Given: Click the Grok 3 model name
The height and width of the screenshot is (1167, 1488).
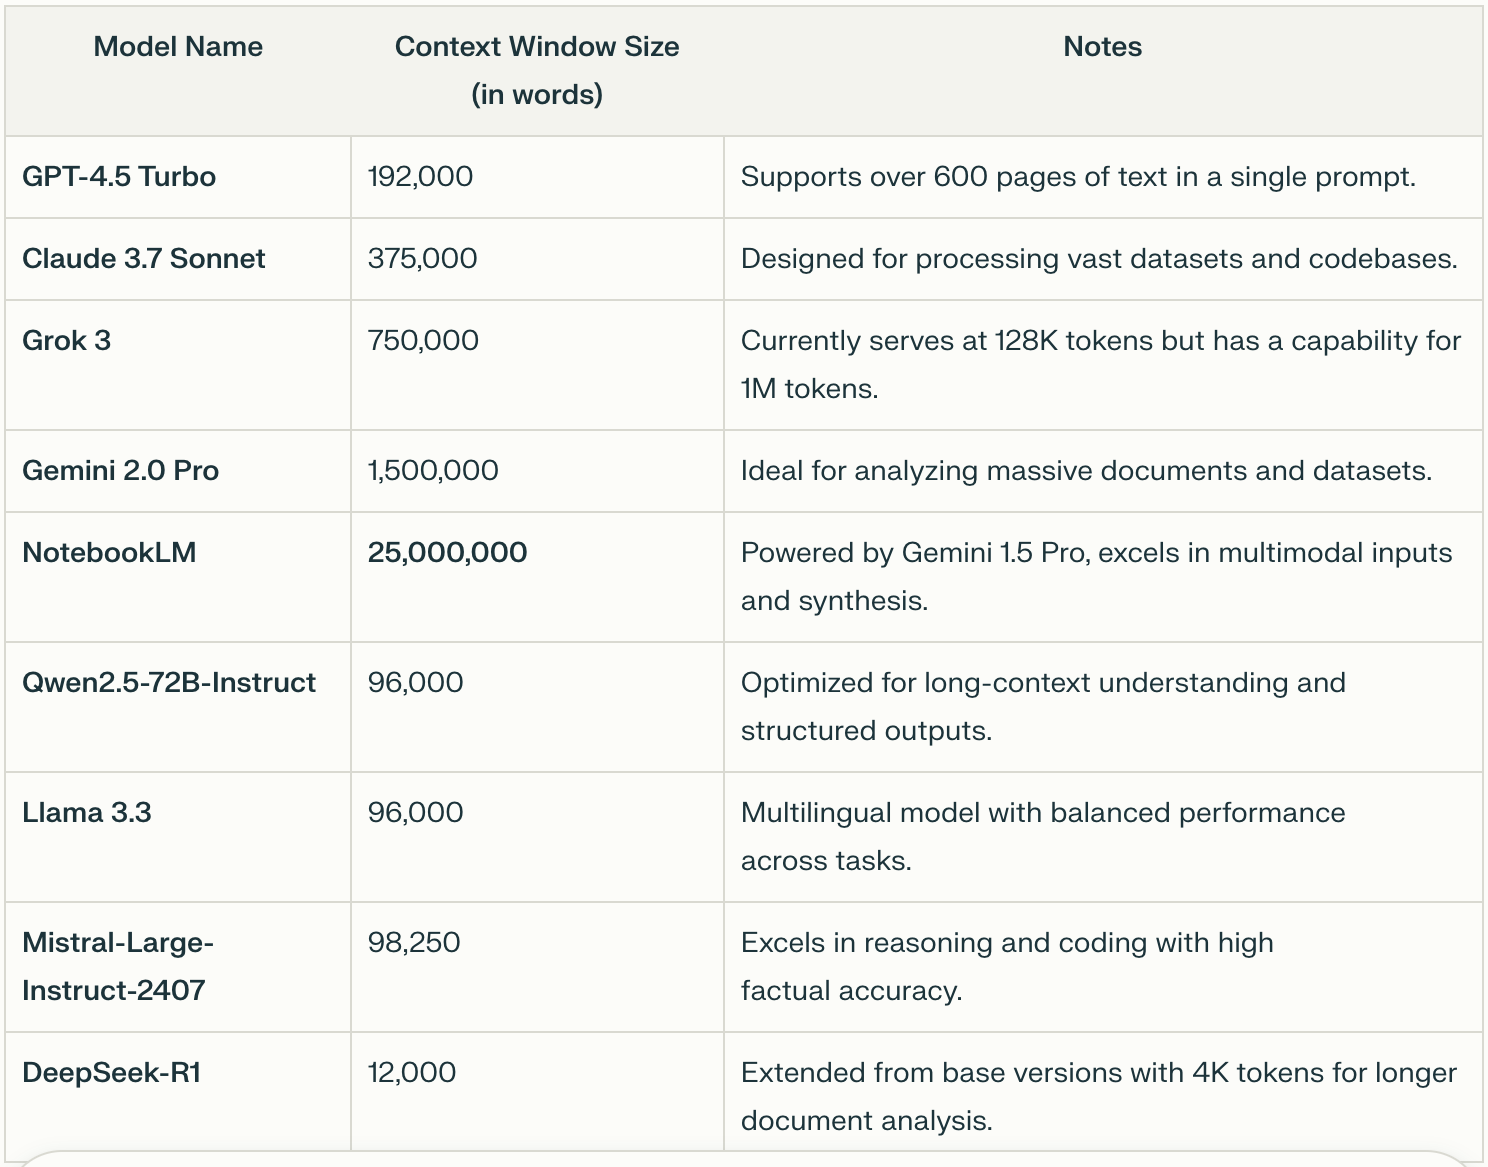Looking at the screenshot, I should pos(64,340).
